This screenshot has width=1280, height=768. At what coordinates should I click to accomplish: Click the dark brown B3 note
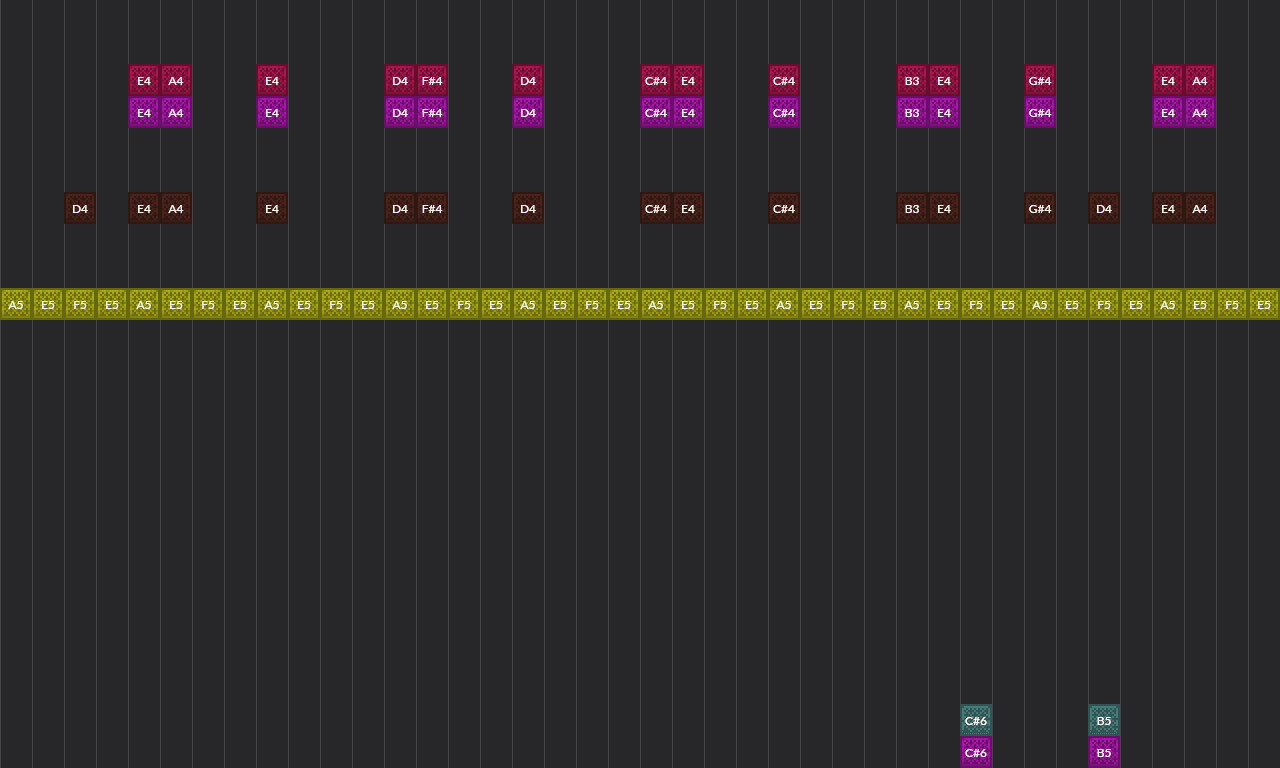click(x=912, y=208)
